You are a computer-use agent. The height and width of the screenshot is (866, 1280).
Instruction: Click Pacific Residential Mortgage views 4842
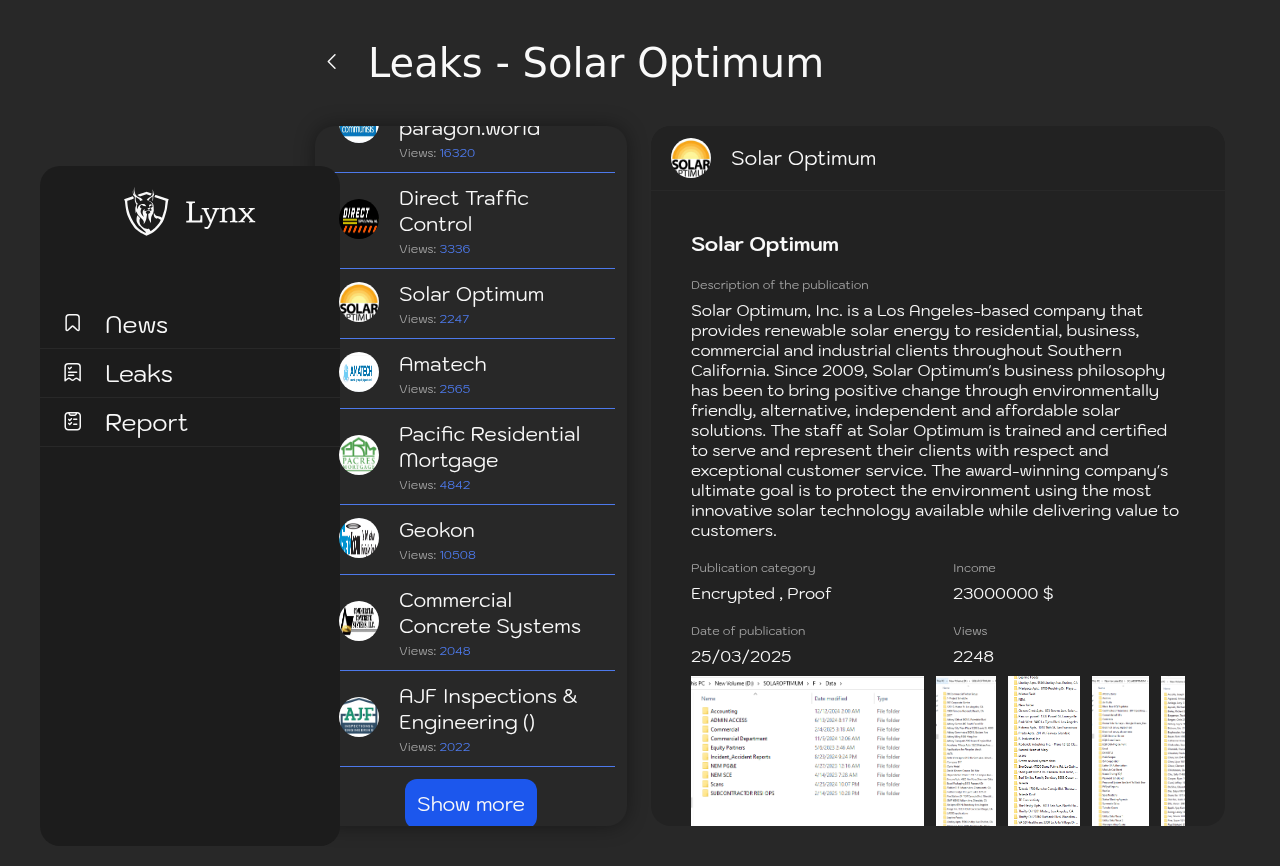coord(455,485)
